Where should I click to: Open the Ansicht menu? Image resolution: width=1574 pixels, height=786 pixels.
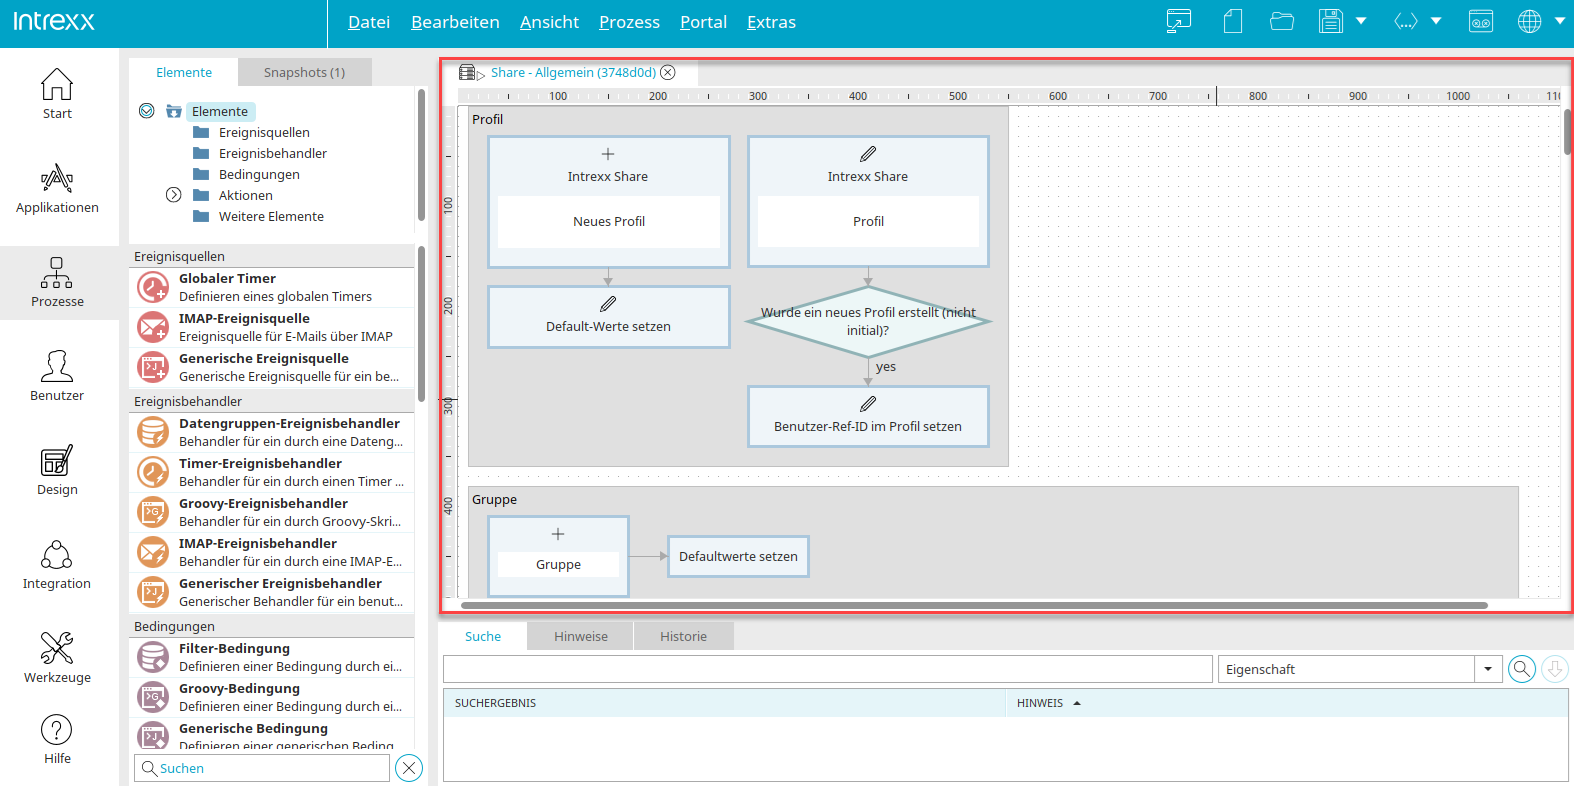[x=549, y=22]
